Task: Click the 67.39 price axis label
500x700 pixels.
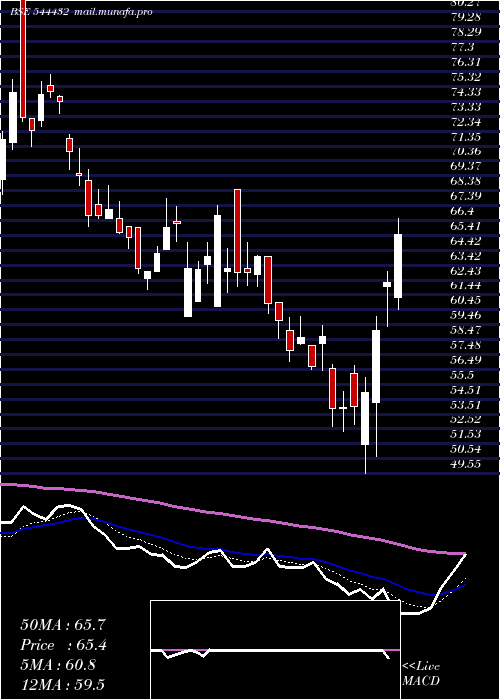Action: 466,196
